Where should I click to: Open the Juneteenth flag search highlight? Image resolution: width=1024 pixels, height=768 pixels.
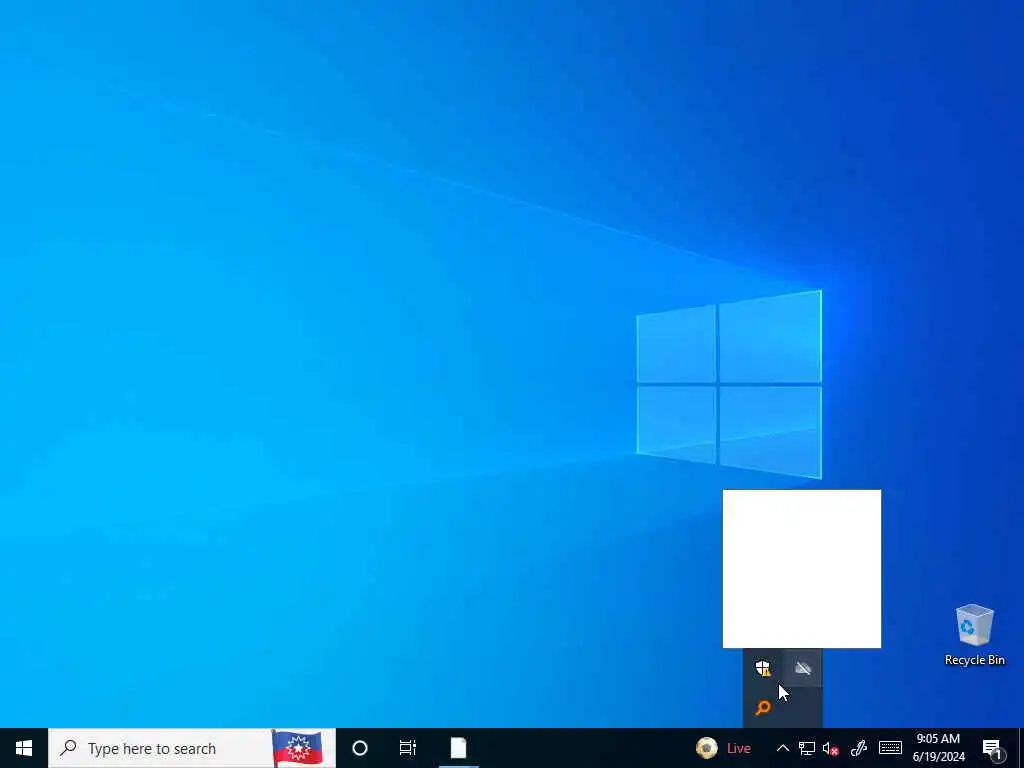298,748
